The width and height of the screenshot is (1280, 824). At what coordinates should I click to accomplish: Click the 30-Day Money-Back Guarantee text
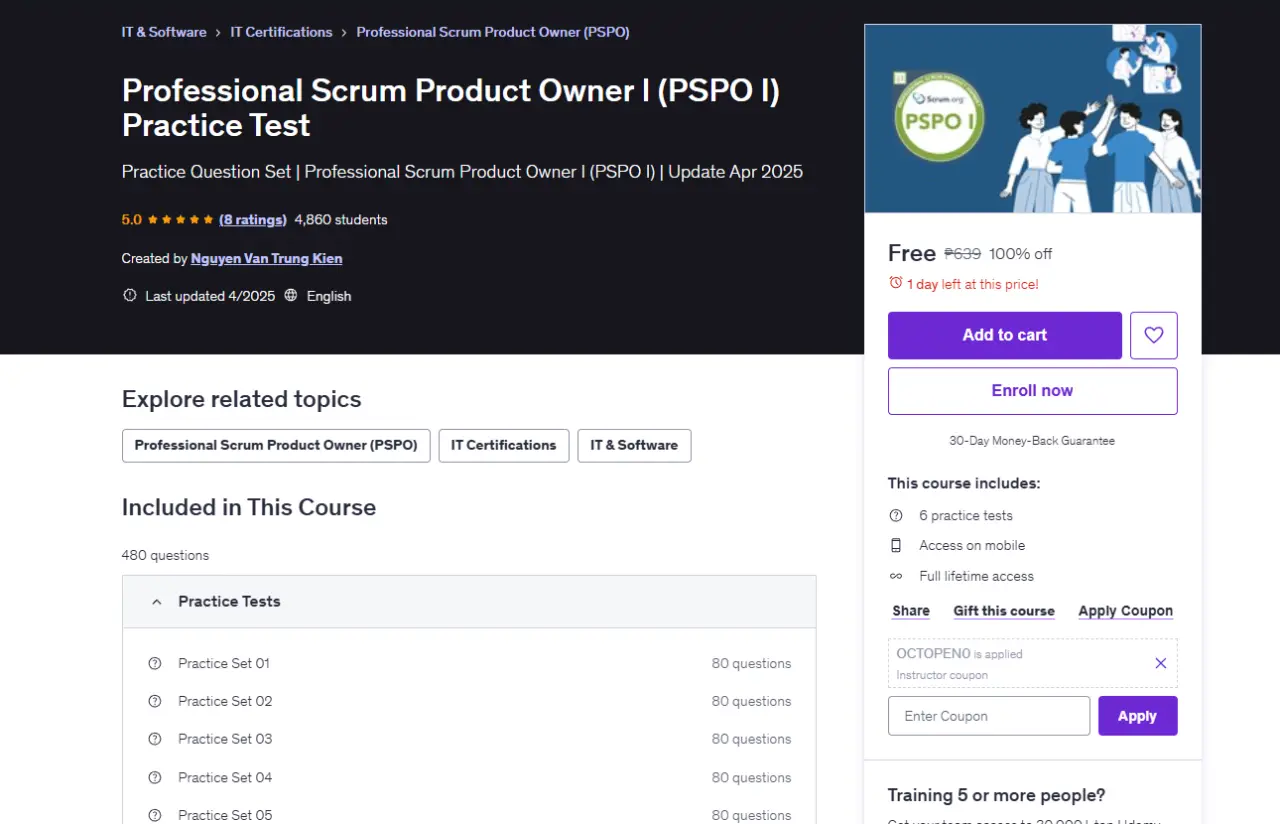coord(1032,441)
